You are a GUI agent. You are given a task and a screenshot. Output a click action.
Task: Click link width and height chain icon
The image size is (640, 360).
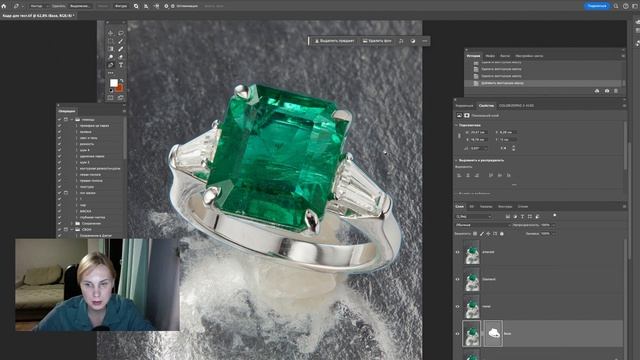(459, 136)
